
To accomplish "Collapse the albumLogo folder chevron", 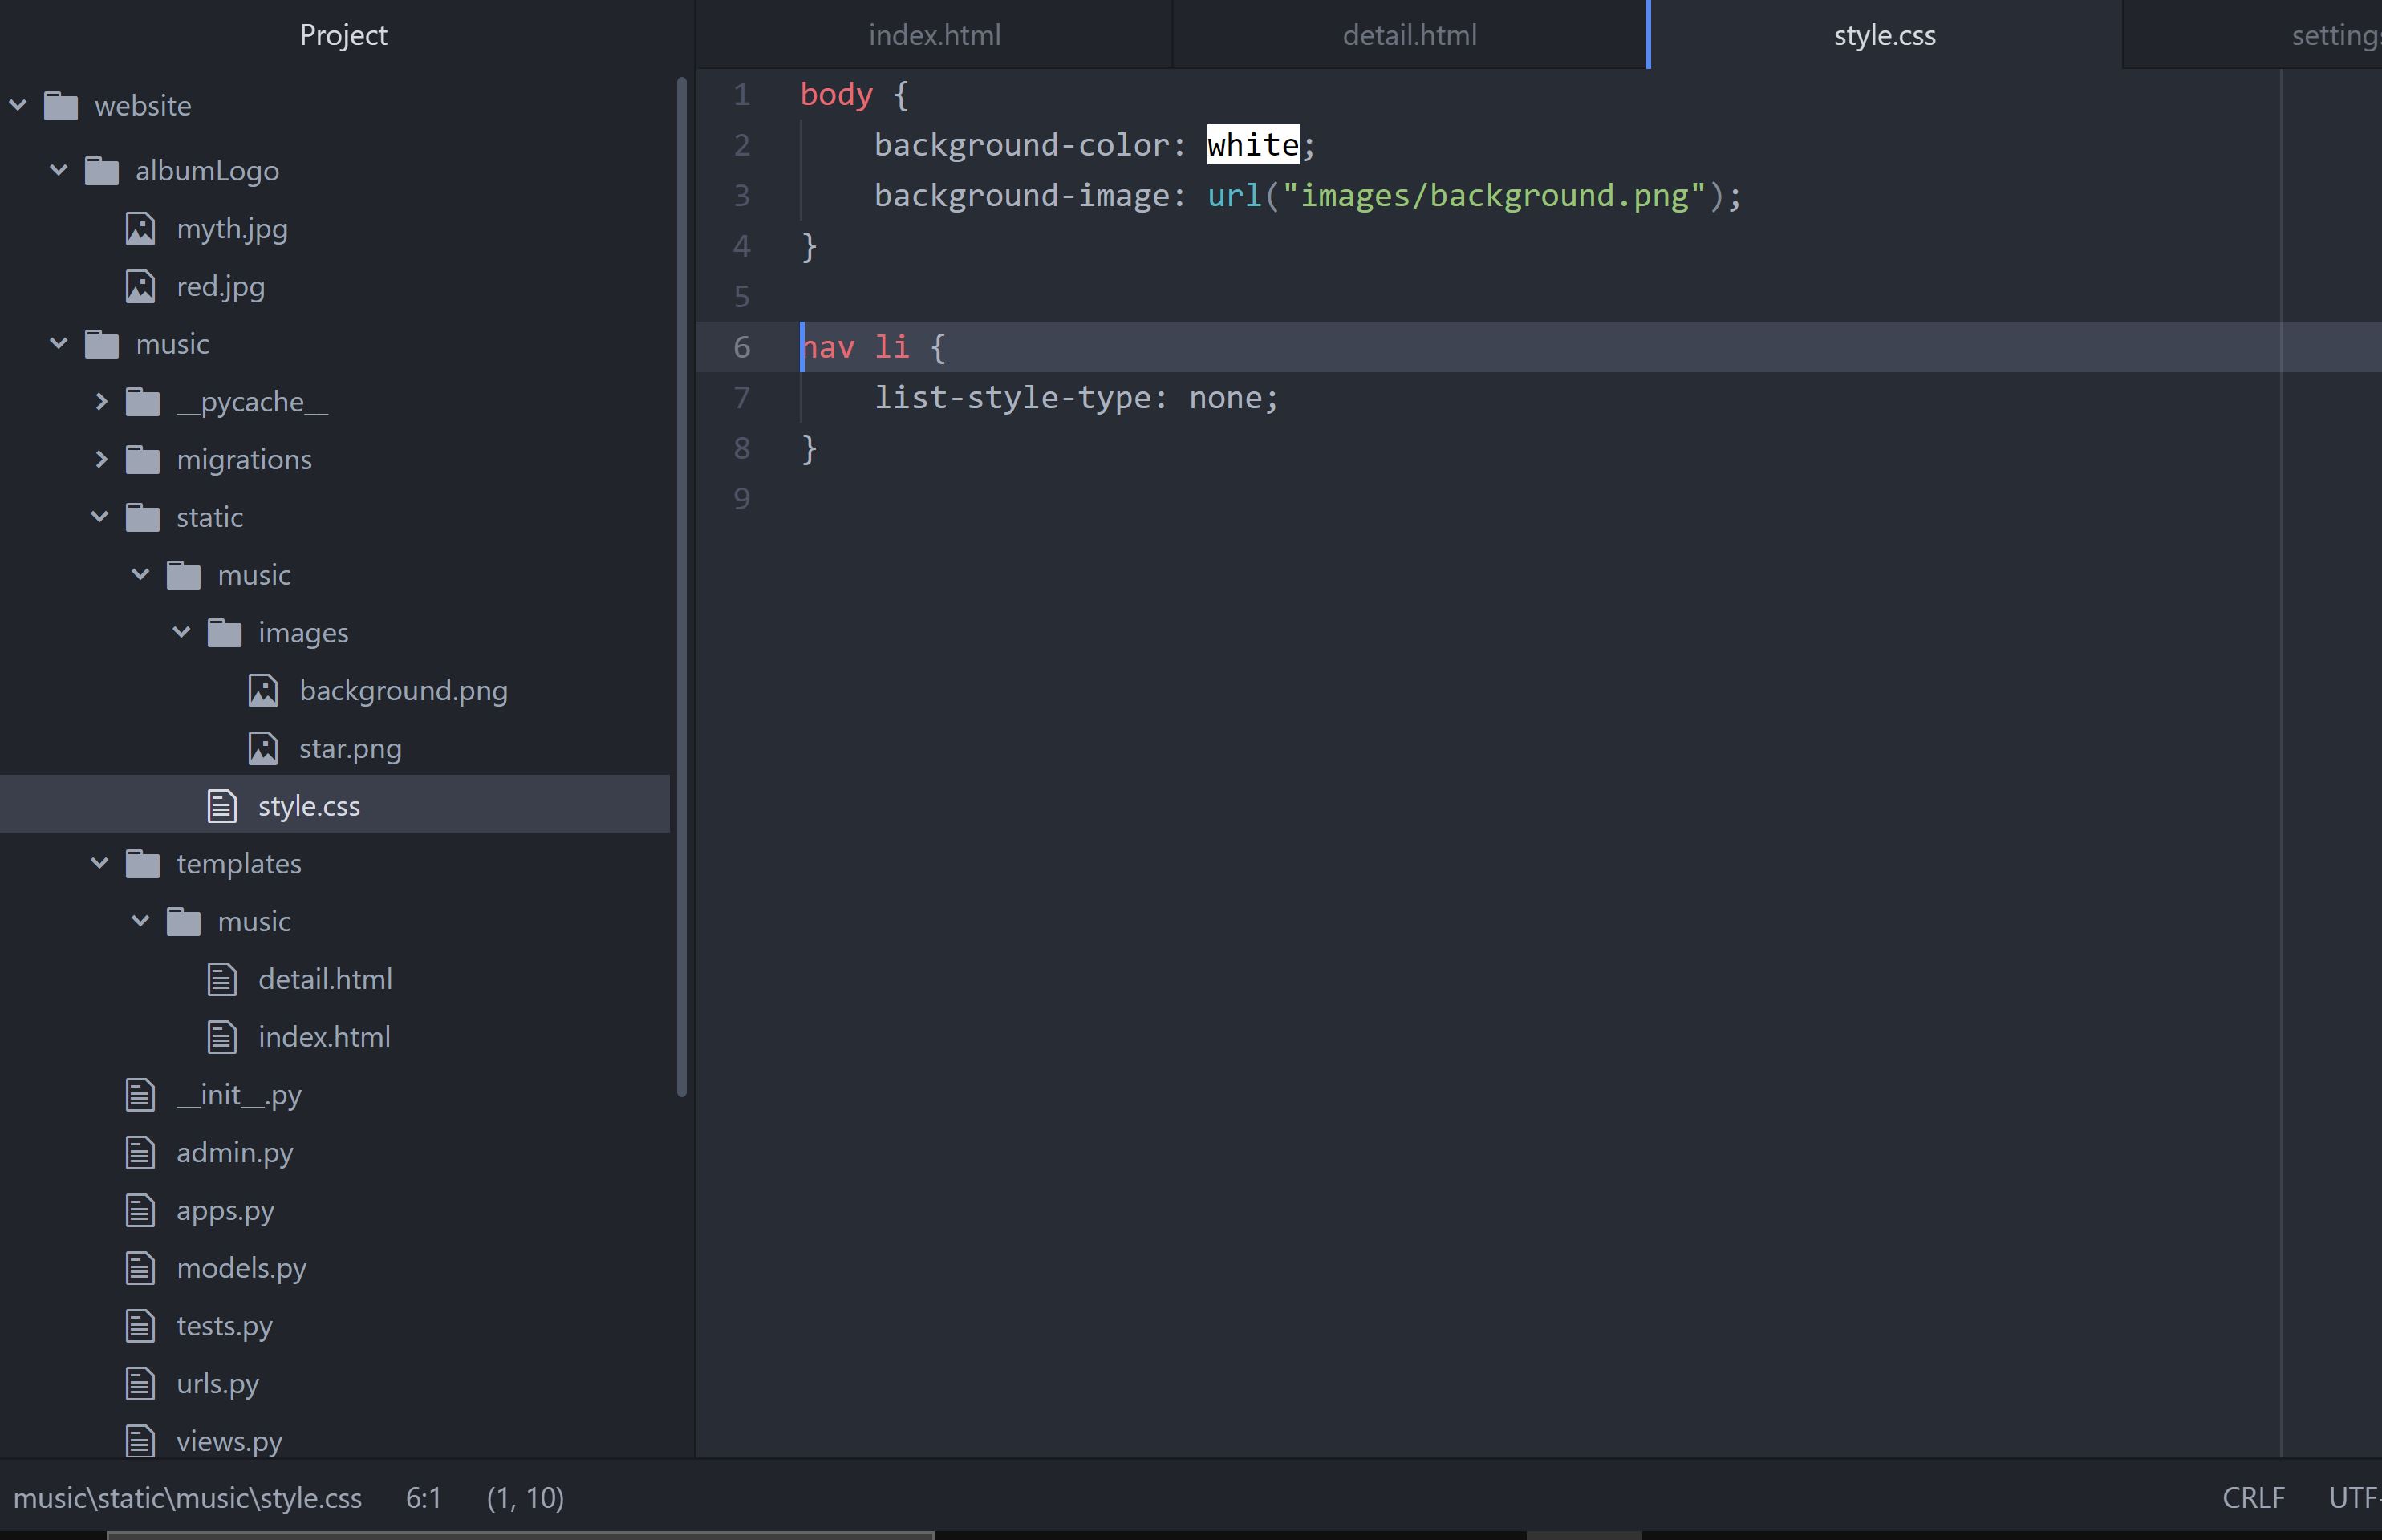I will click(59, 171).
